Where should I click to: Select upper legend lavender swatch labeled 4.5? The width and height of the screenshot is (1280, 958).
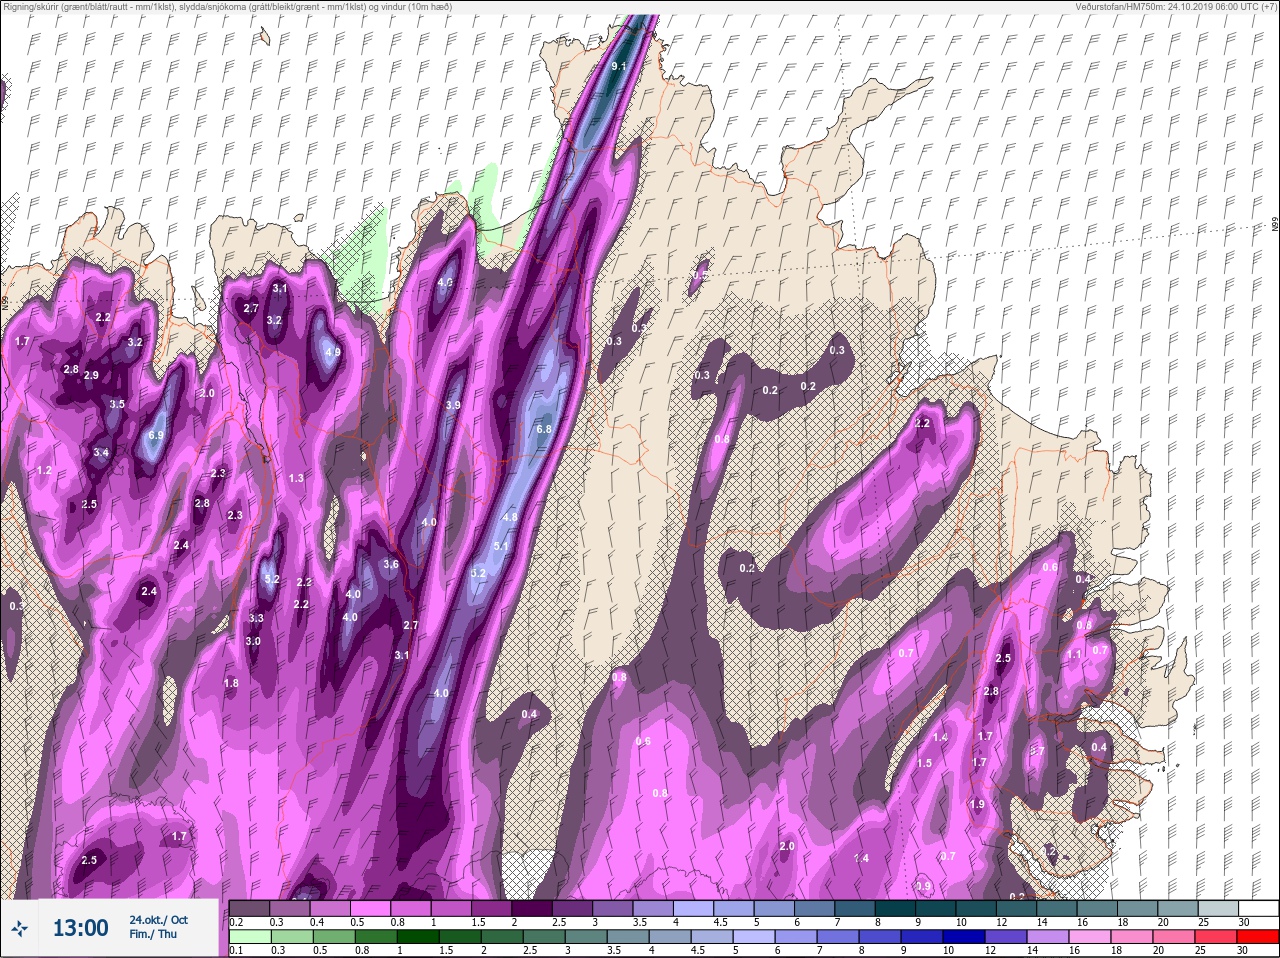pos(735,908)
